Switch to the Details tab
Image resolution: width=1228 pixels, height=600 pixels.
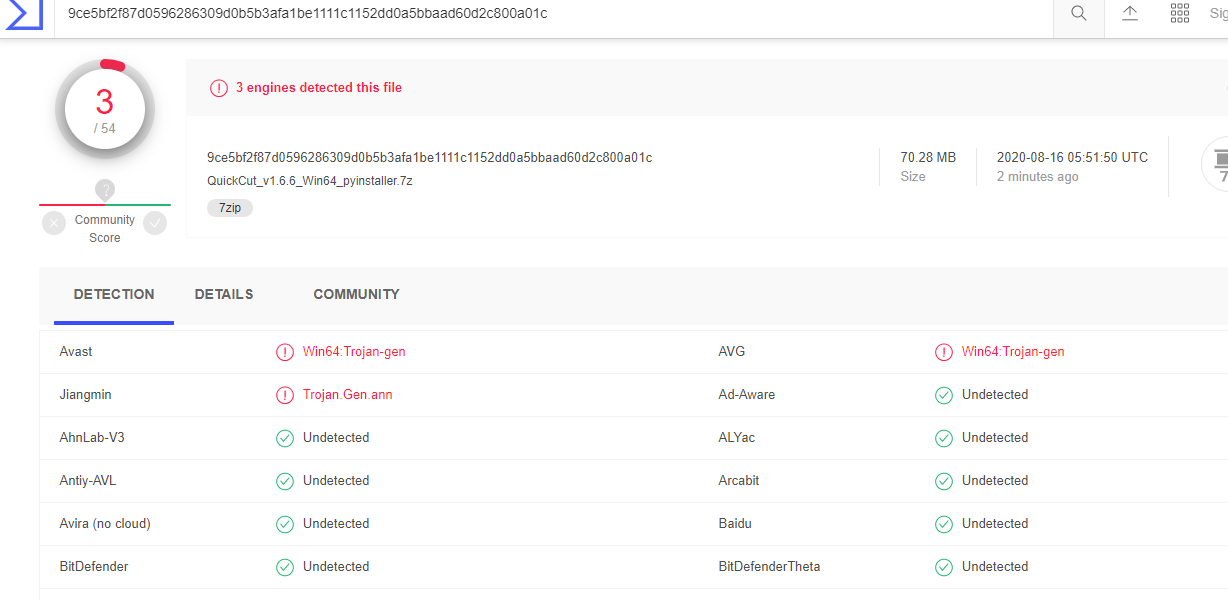tap(224, 294)
